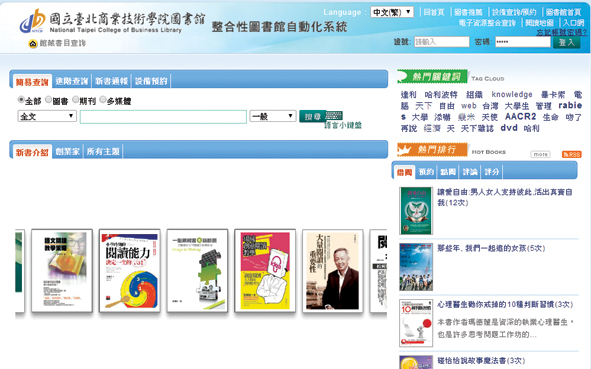The height and width of the screenshot is (369, 591).
Task: Click the 密碼 password input field
Action: point(523,41)
